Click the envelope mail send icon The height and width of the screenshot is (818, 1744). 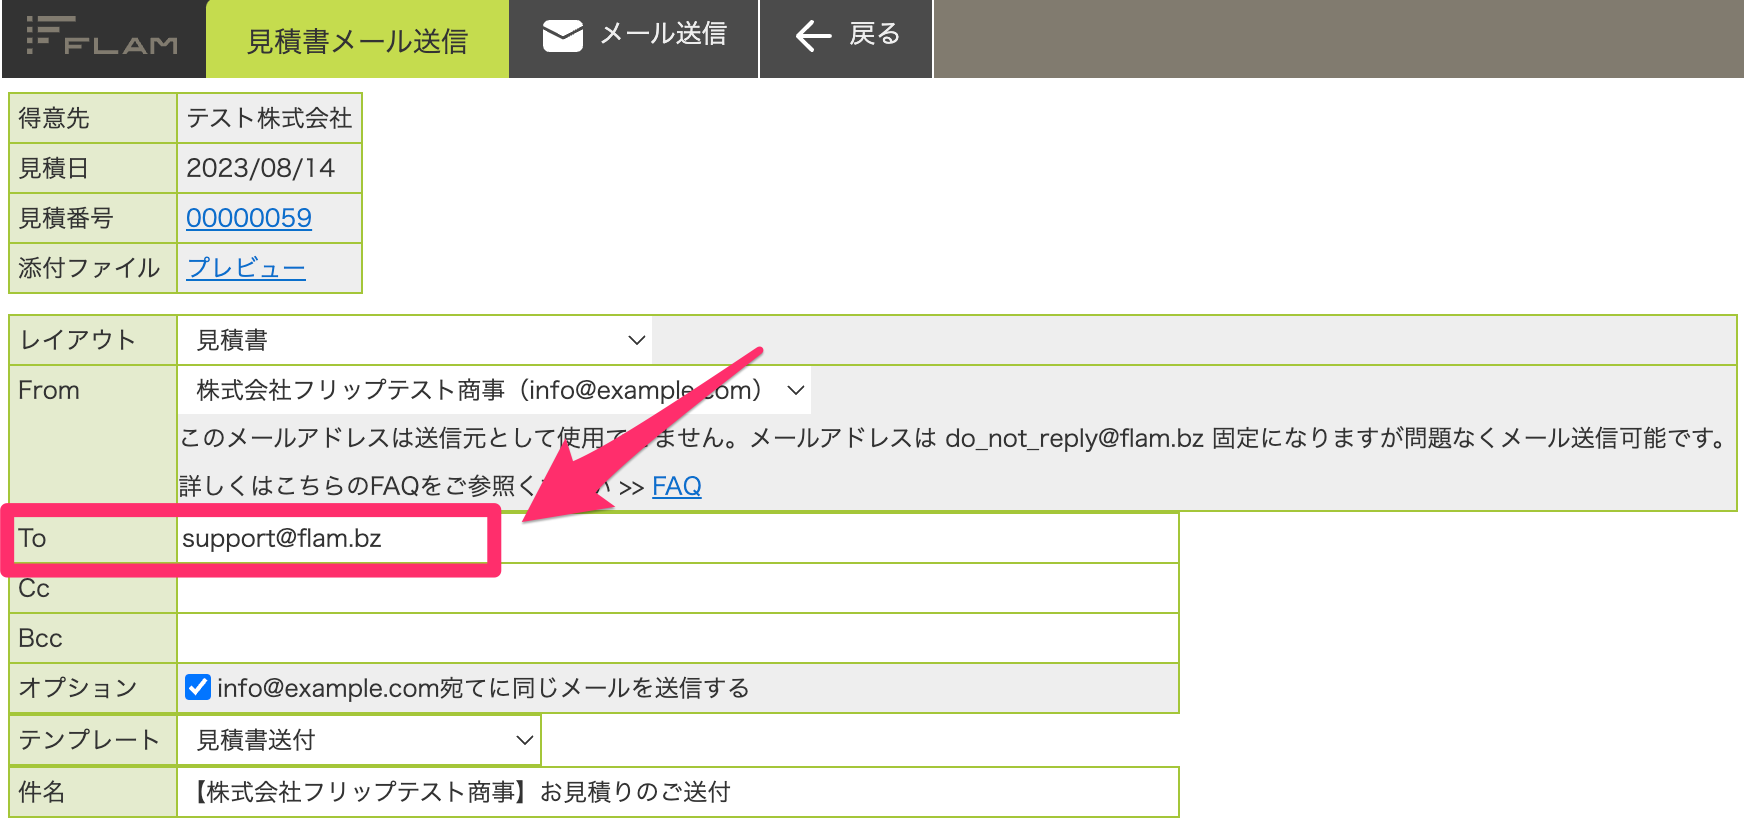(563, 36)
